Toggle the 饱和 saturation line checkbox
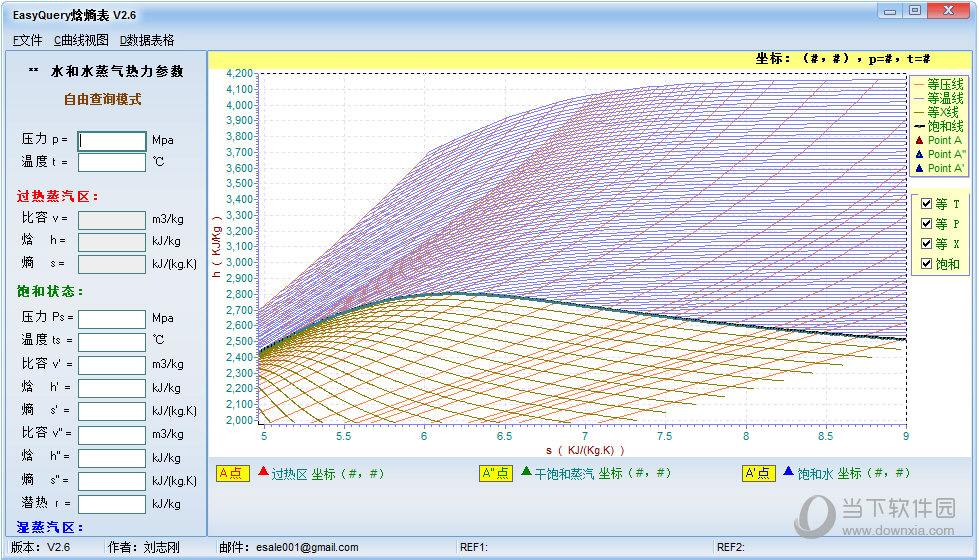The image size is (979, 560). click(x=926, y=264)
